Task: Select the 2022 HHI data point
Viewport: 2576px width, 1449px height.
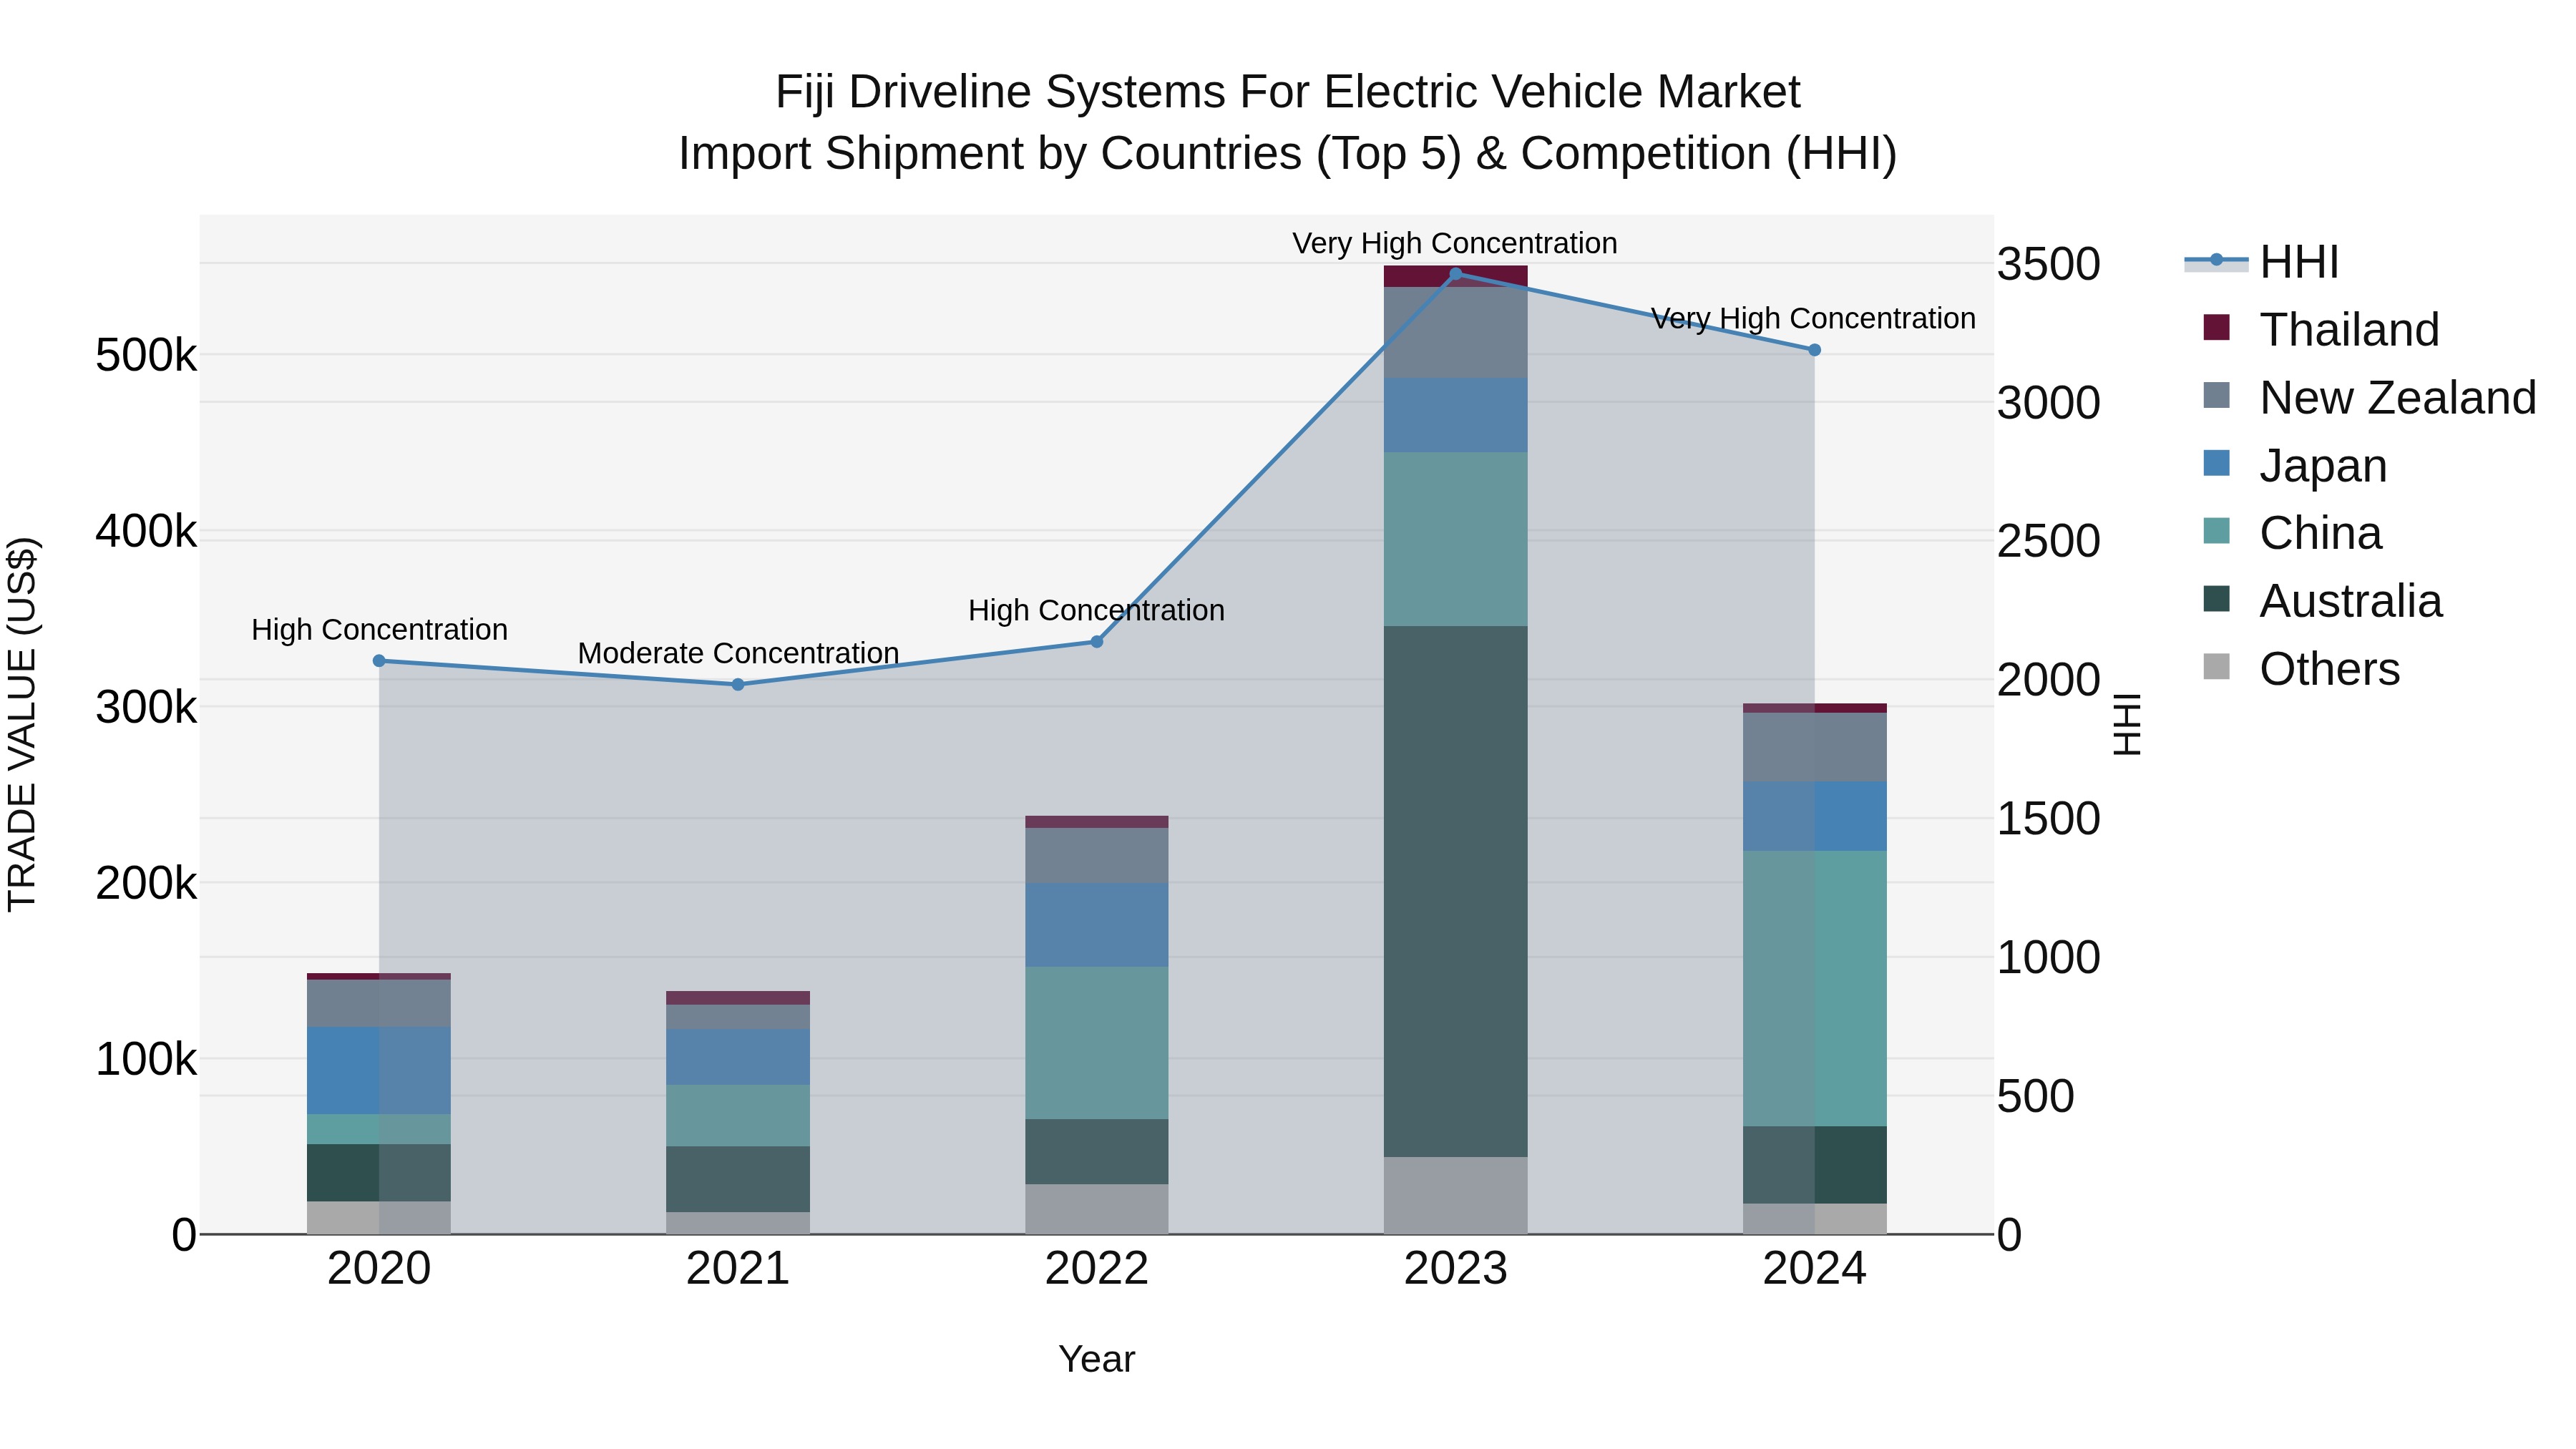Action: click(x=1096, y=642)
